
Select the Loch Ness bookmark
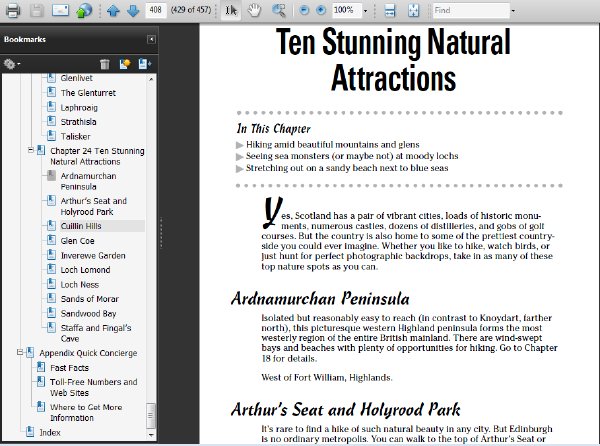click(80, 285)
